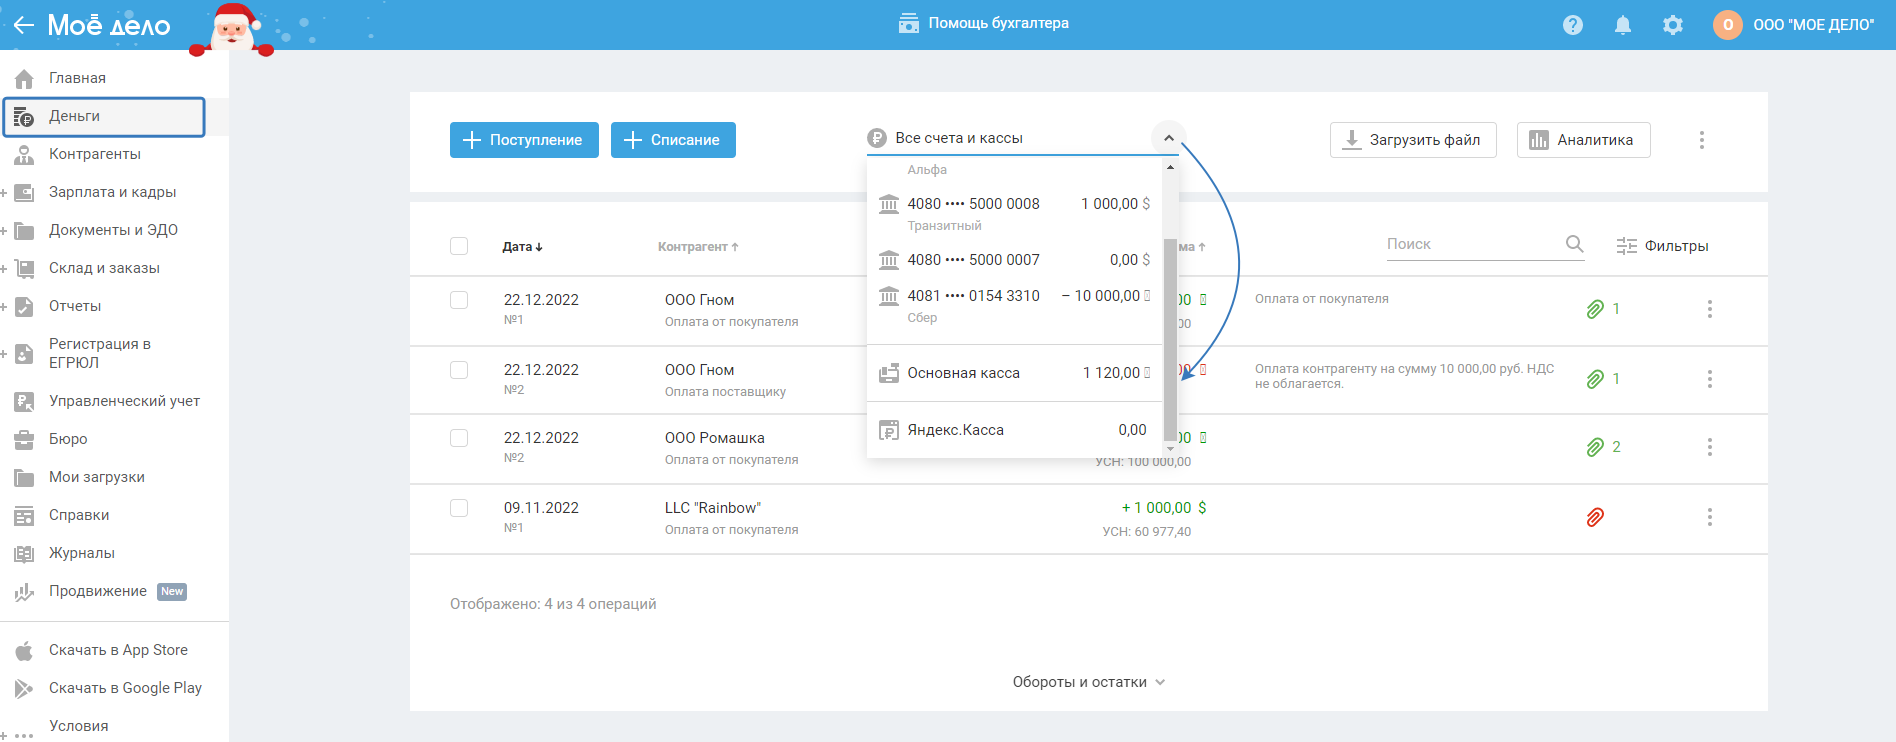Open the Аналитика button
Image resolution: width=1896 pixels, height=742 pixels.
1584,140
